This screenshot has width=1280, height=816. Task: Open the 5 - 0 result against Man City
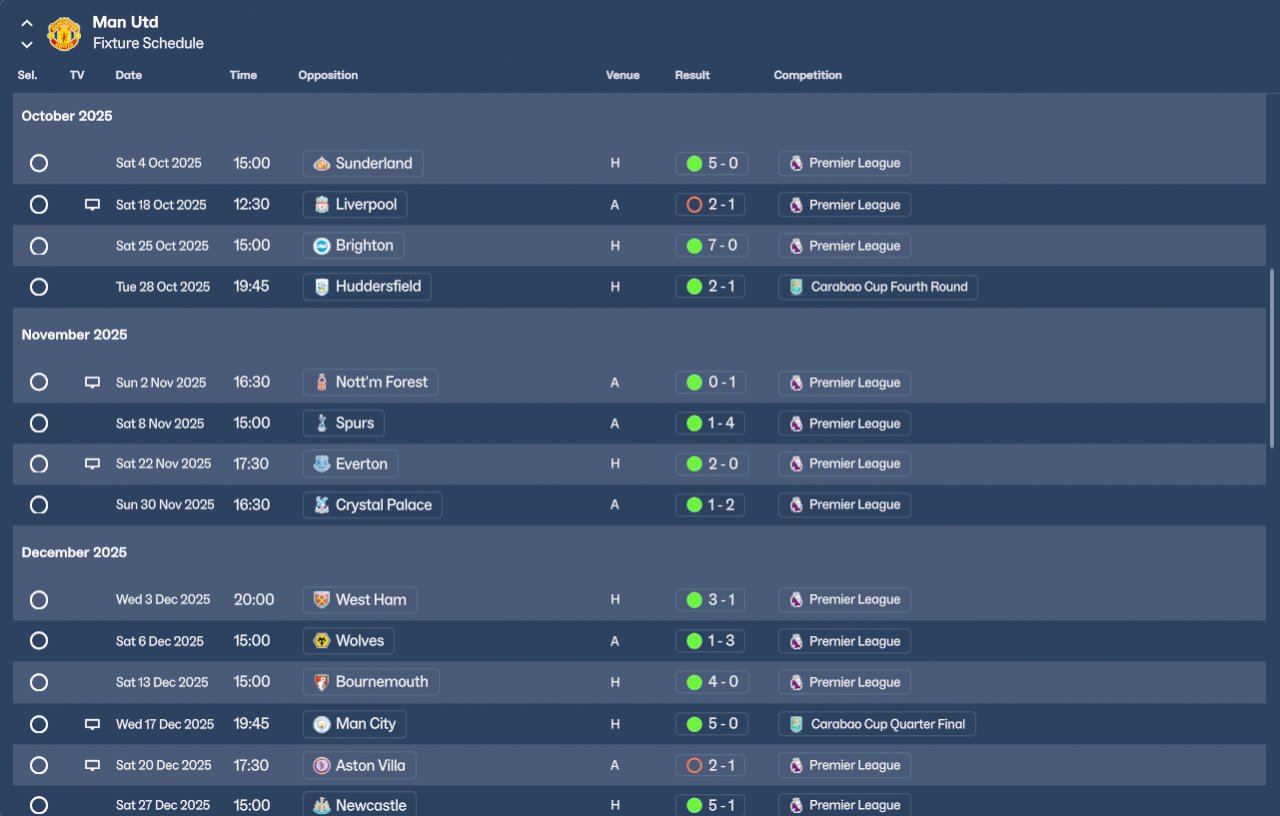(x=711, y=724)
